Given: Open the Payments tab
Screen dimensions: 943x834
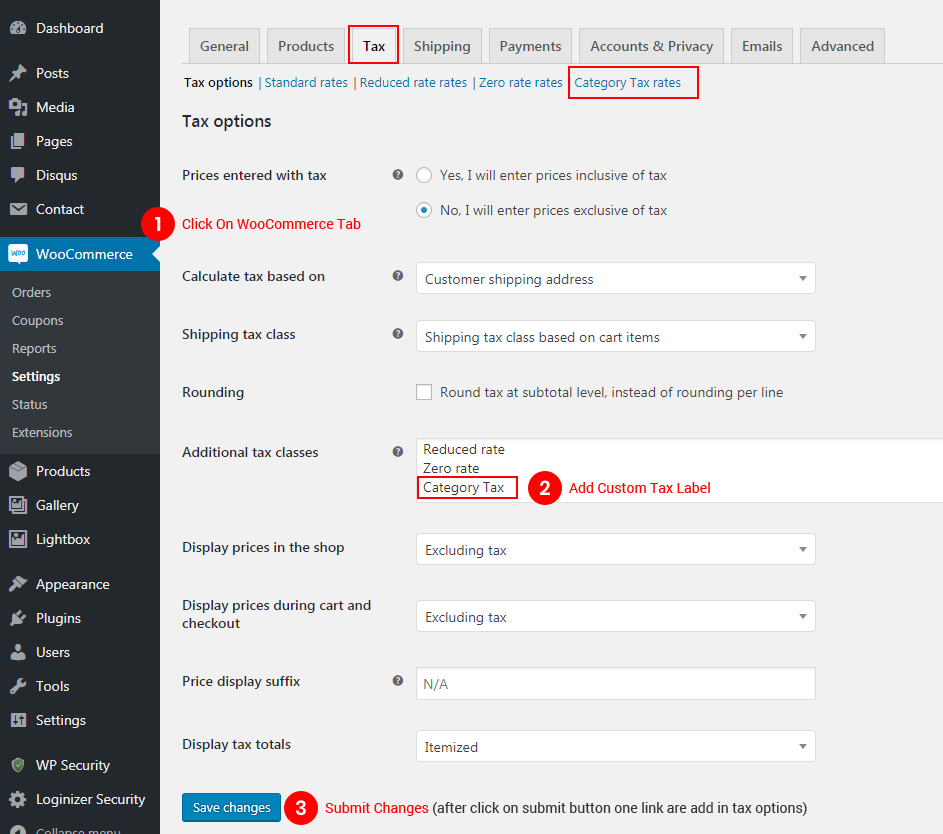Looking at the screenshot, I should coord(530,46).
